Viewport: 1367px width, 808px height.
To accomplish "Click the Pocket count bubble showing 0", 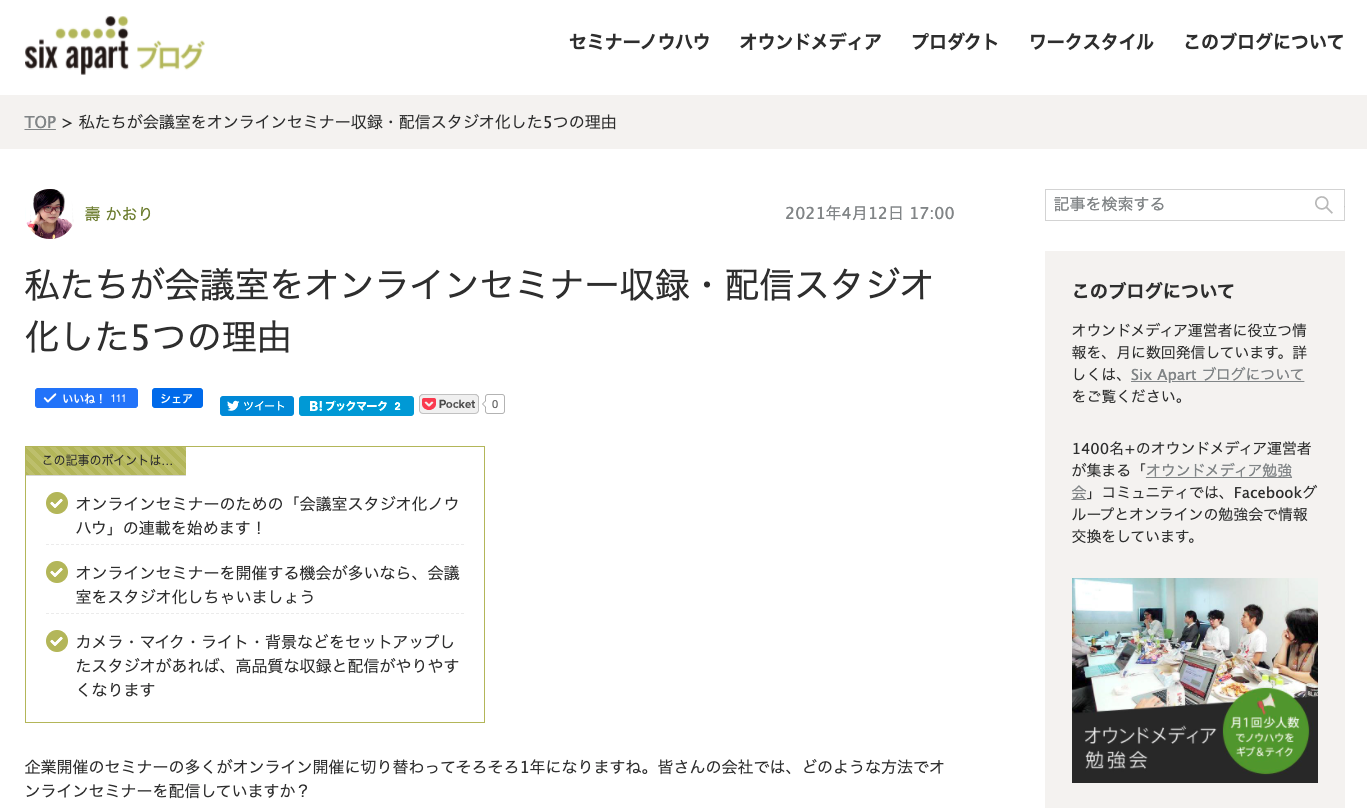I will [x=495, y=404].
